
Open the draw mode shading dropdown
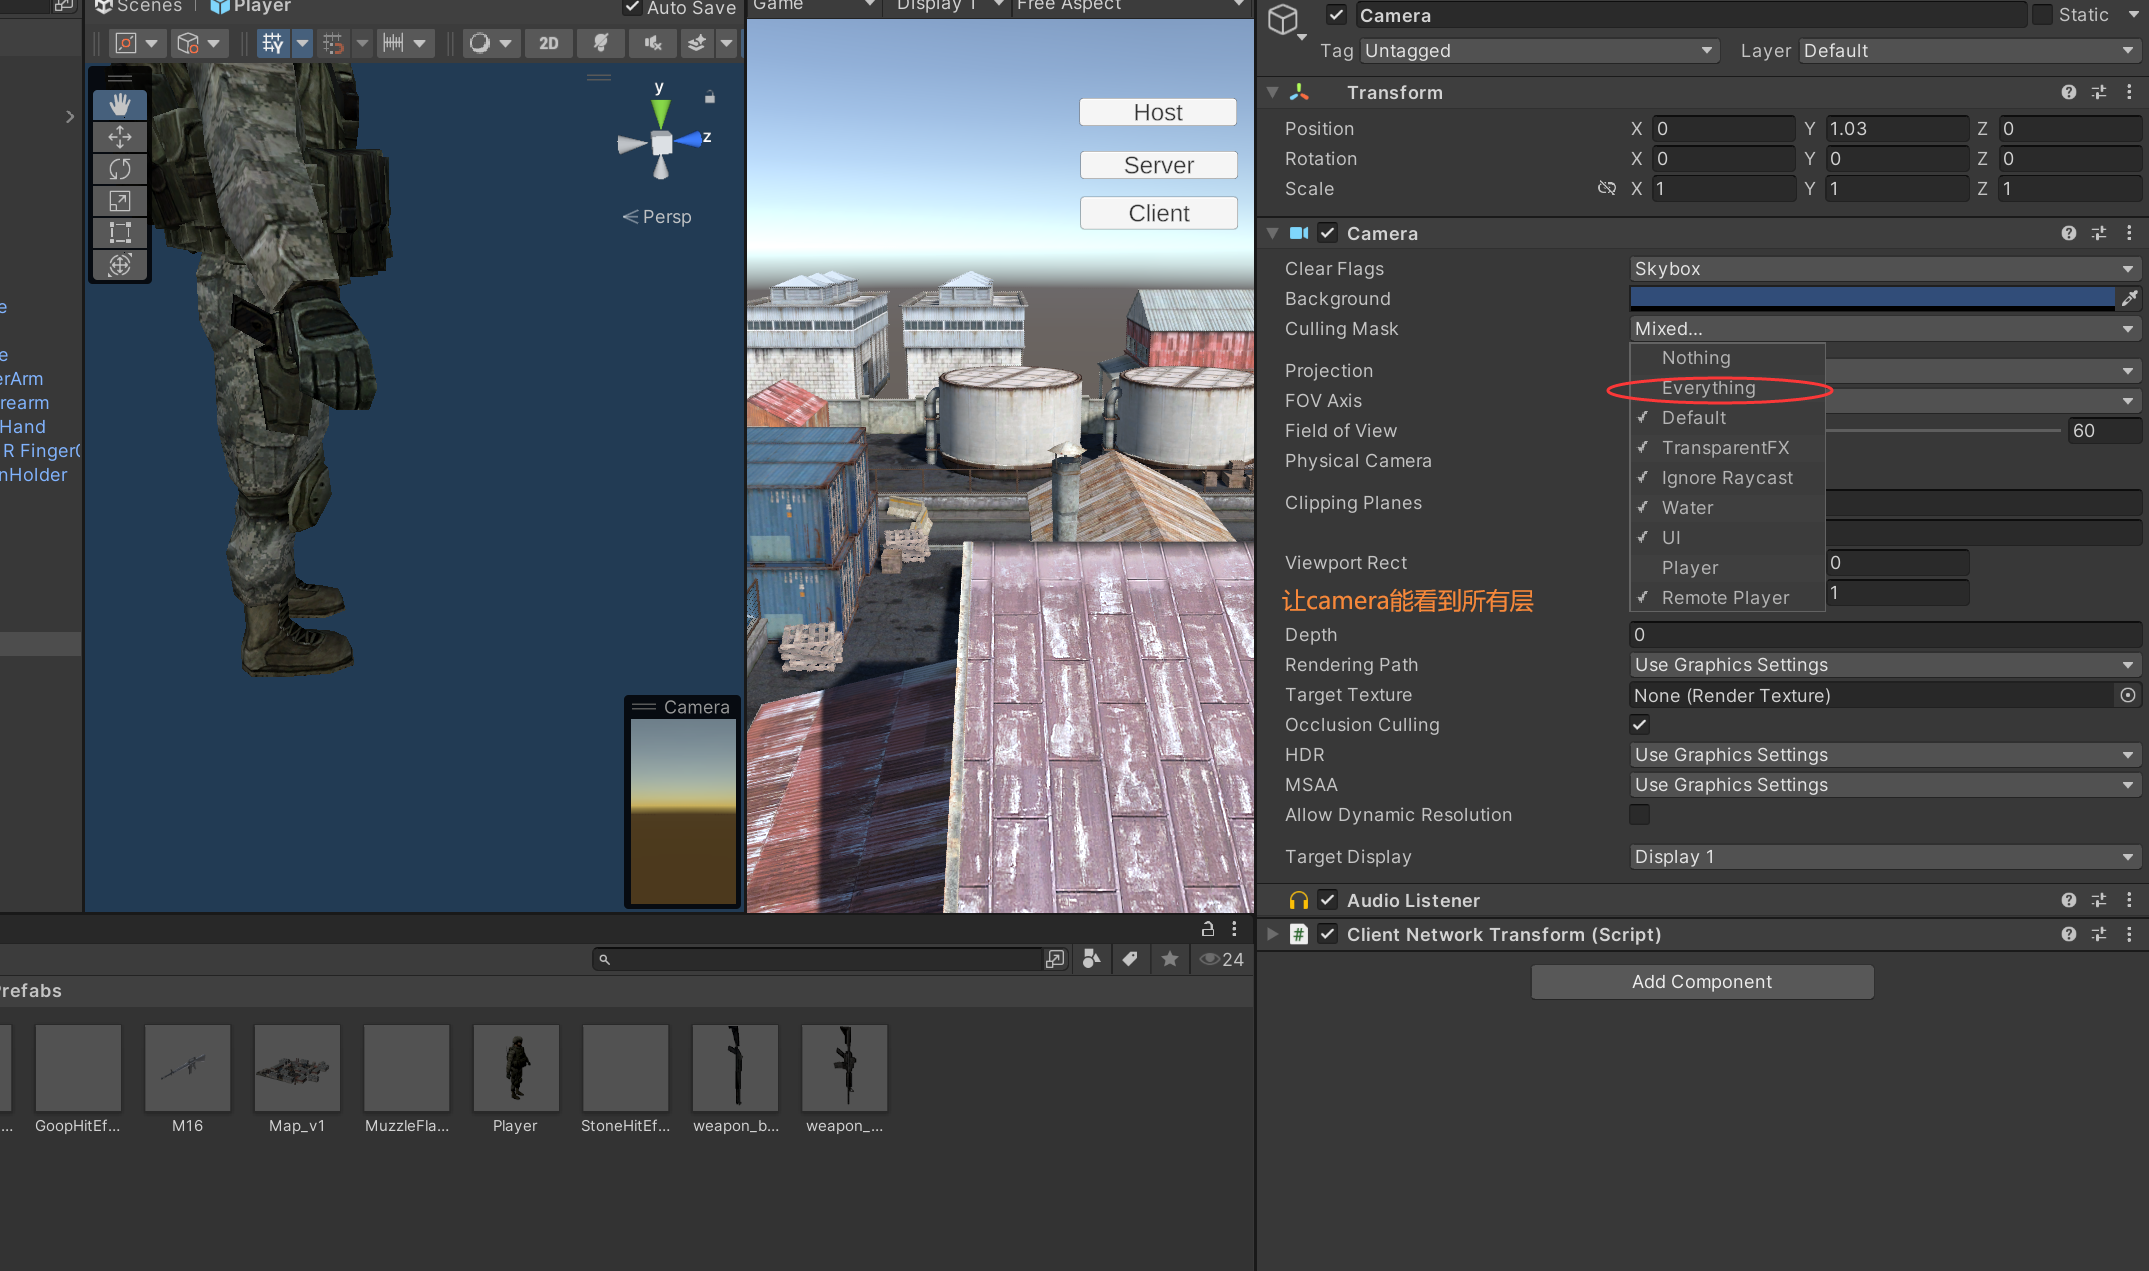tap(490, 43)
